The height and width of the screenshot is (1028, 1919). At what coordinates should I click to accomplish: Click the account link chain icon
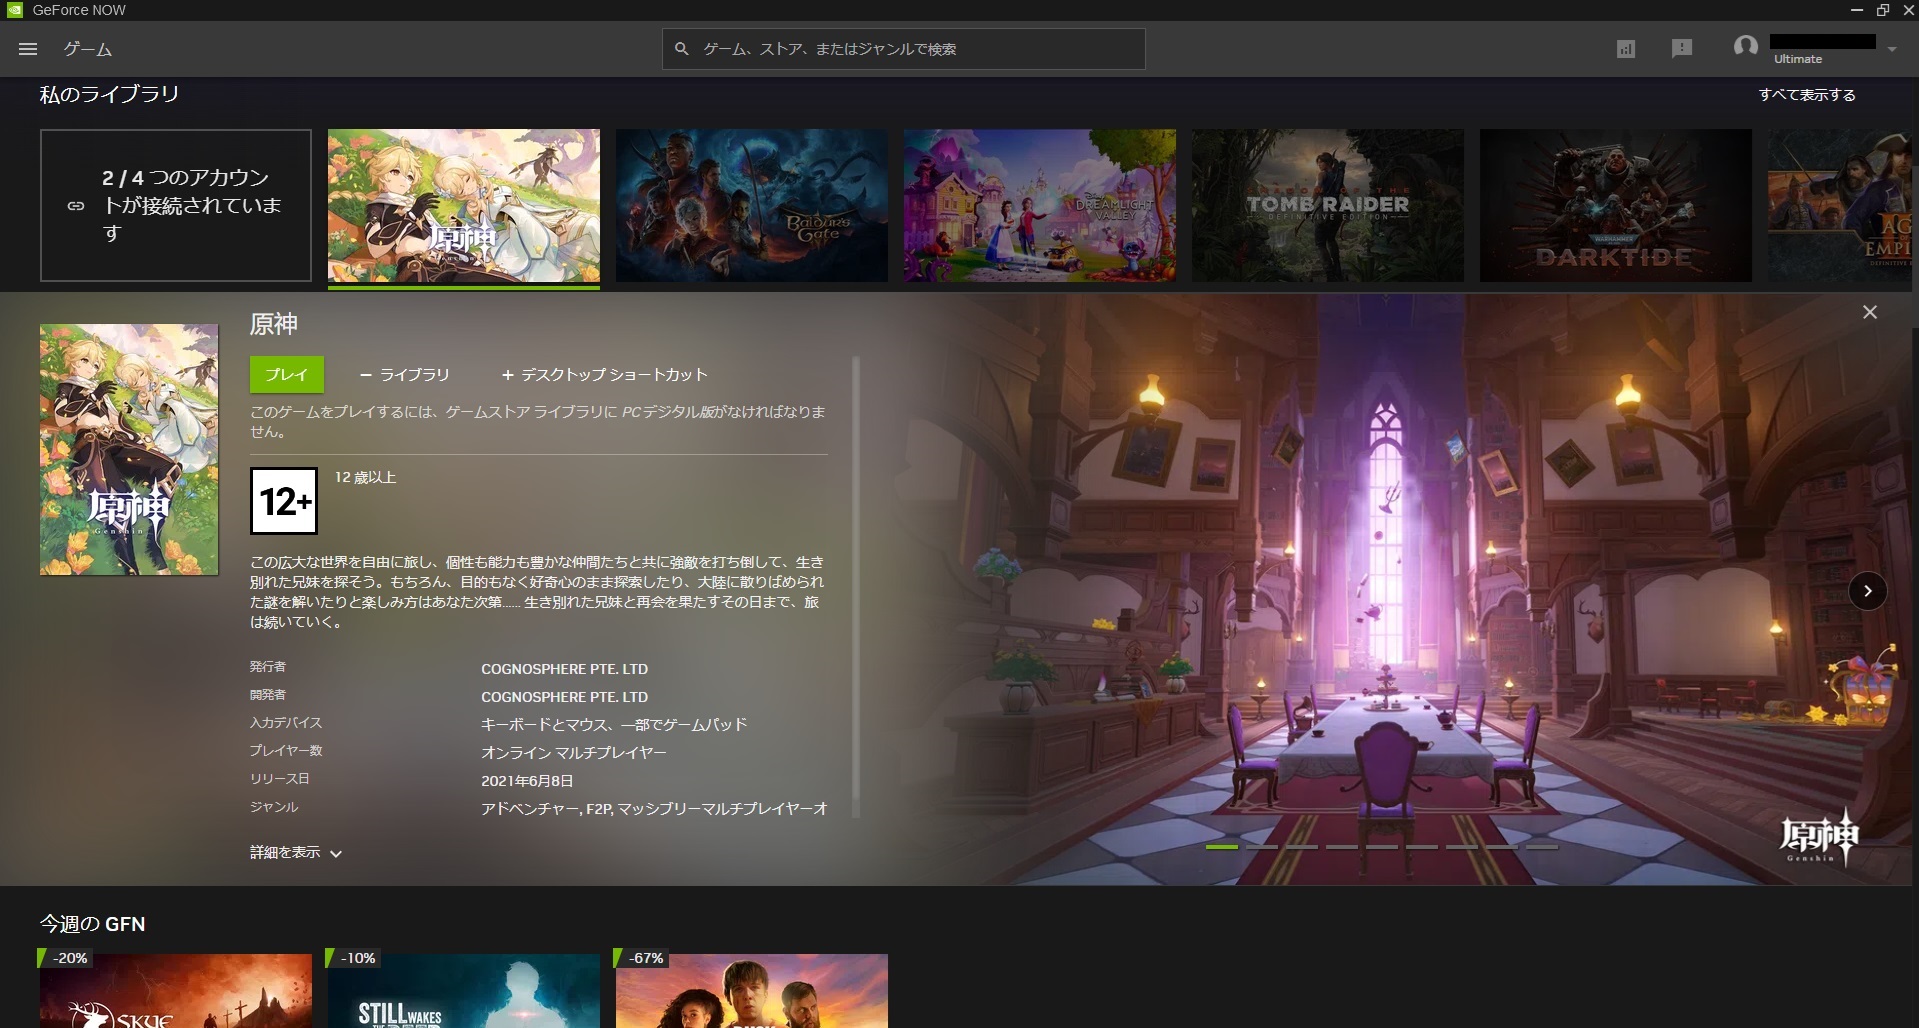tap(76, 206)
